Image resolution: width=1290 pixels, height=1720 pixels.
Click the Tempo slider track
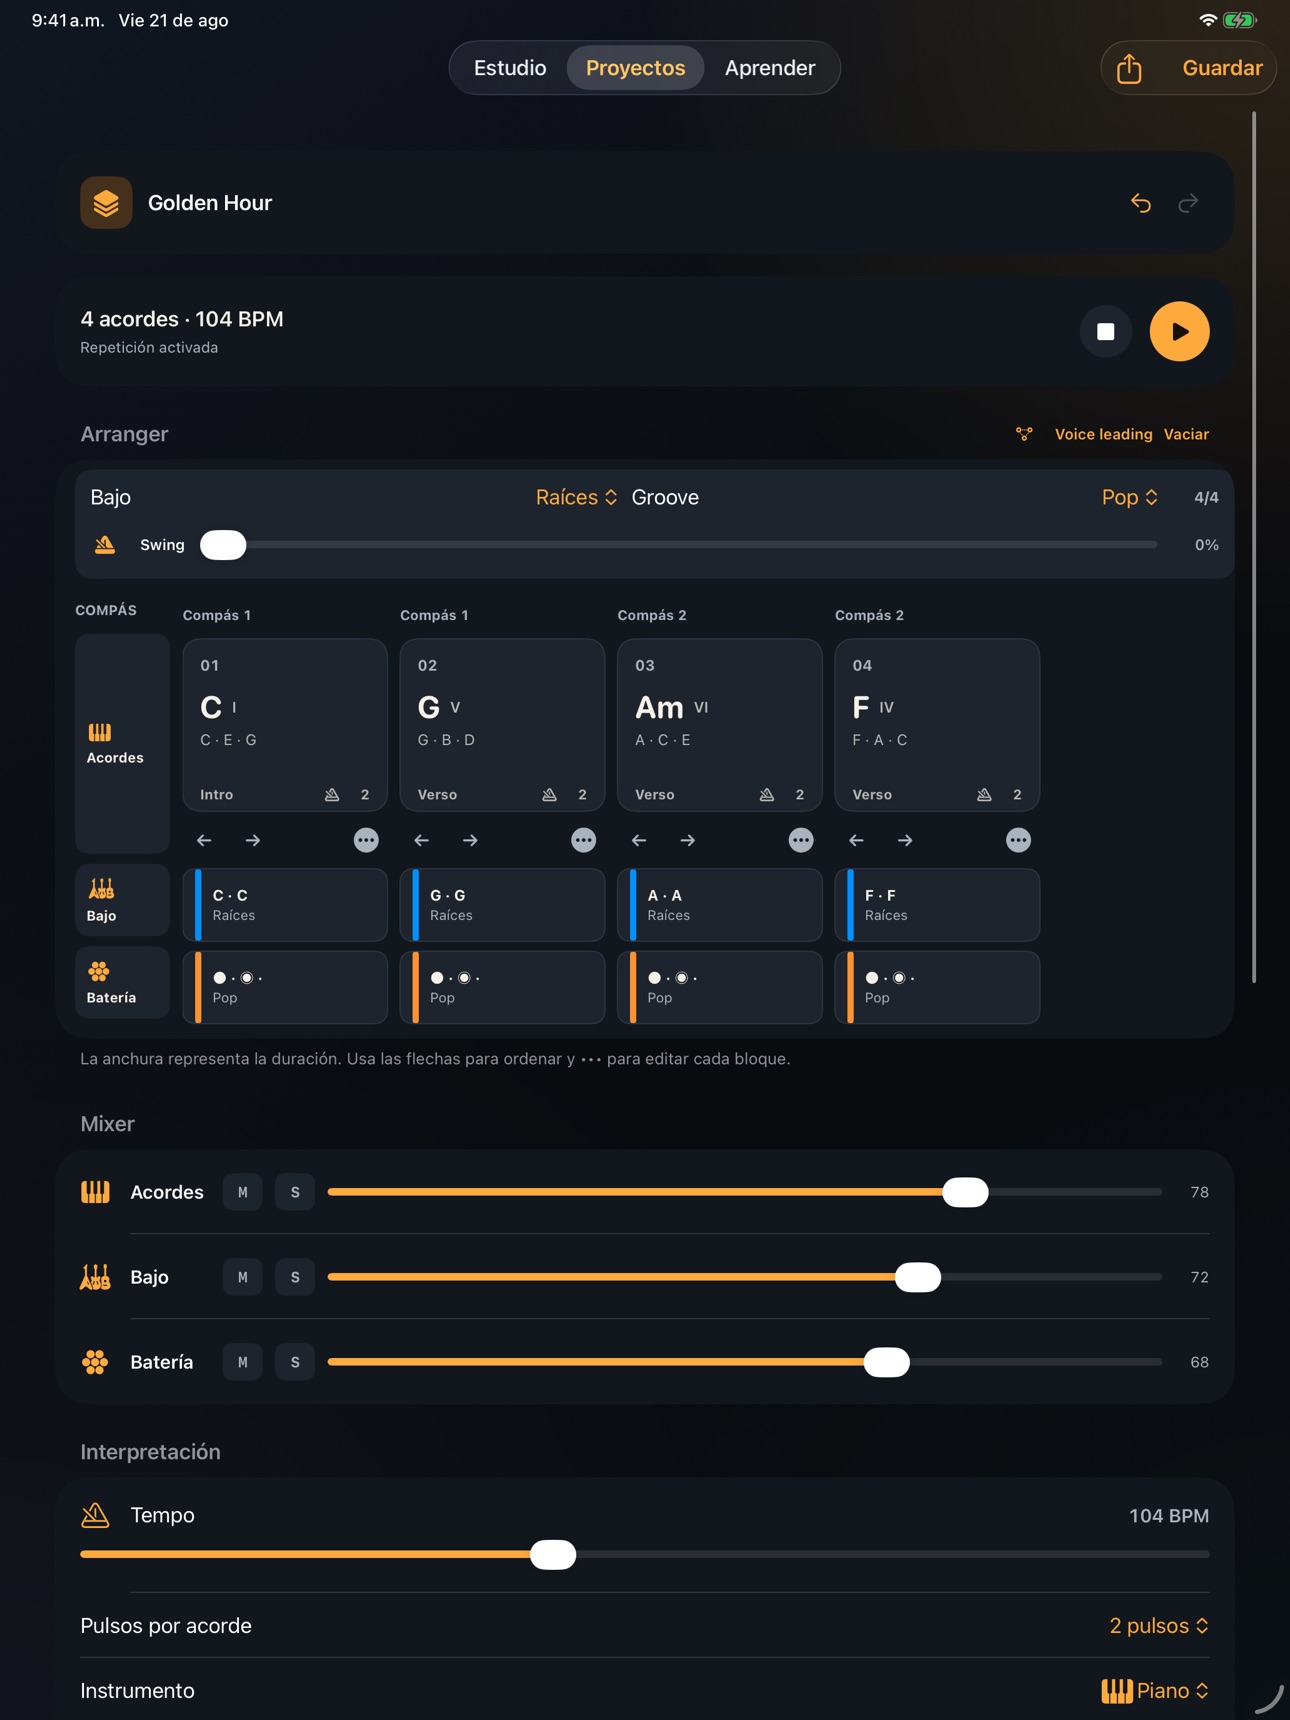645,1555
